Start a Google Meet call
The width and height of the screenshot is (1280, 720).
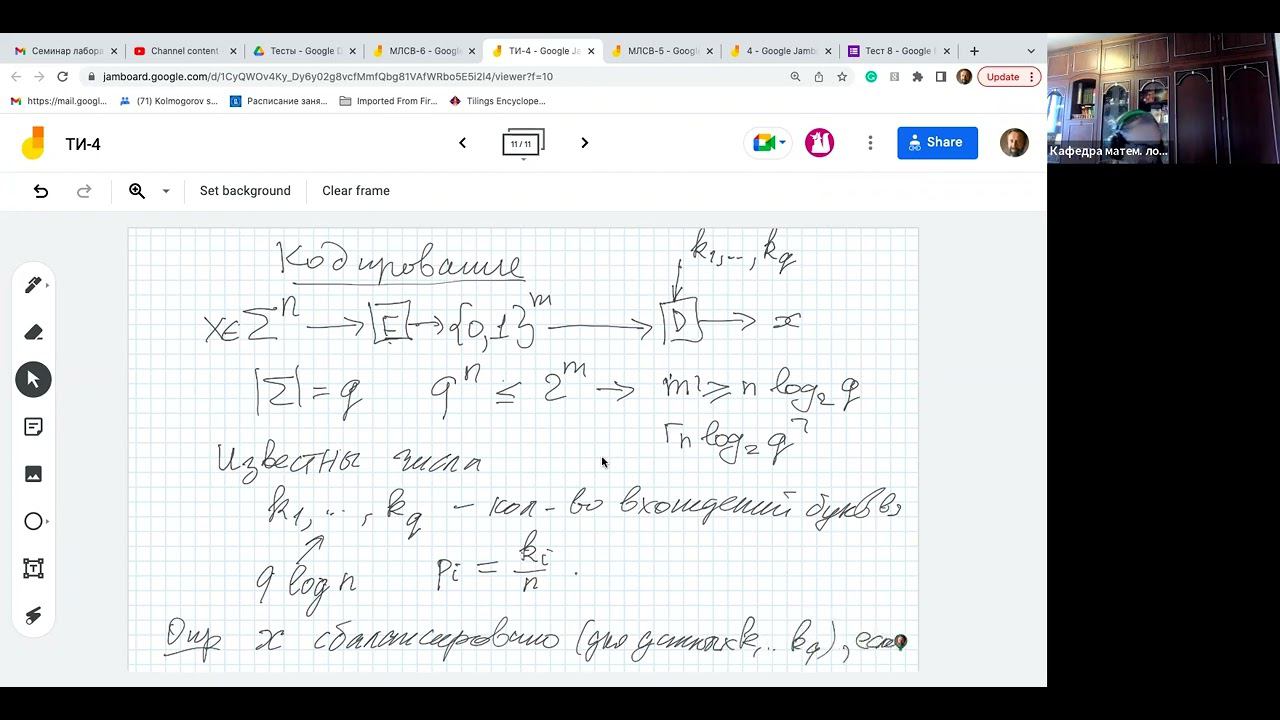coord(768,143)
